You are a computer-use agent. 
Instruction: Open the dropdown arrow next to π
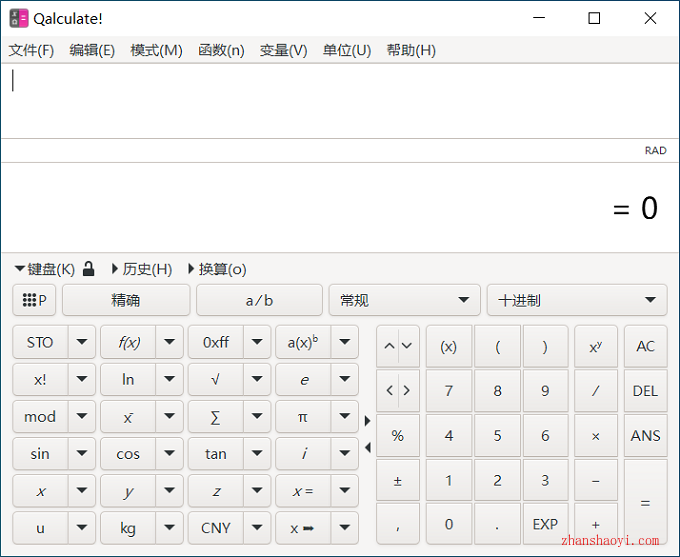[345, 417]
